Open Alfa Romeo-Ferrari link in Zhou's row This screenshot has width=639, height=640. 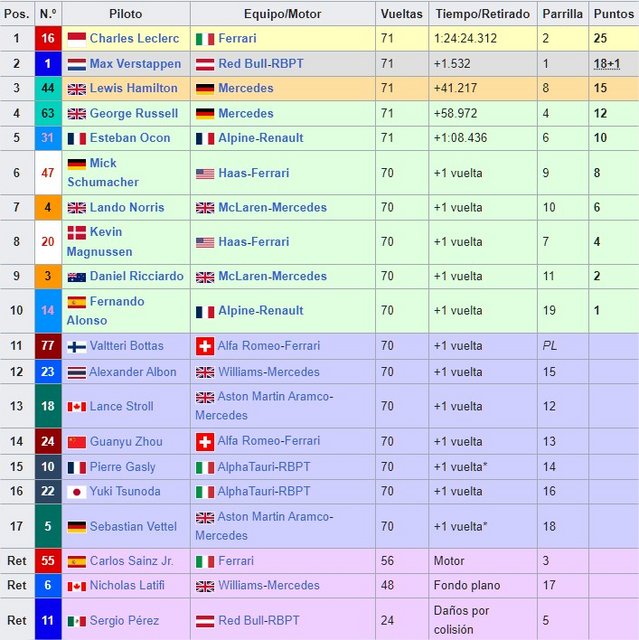coord(268,441)
